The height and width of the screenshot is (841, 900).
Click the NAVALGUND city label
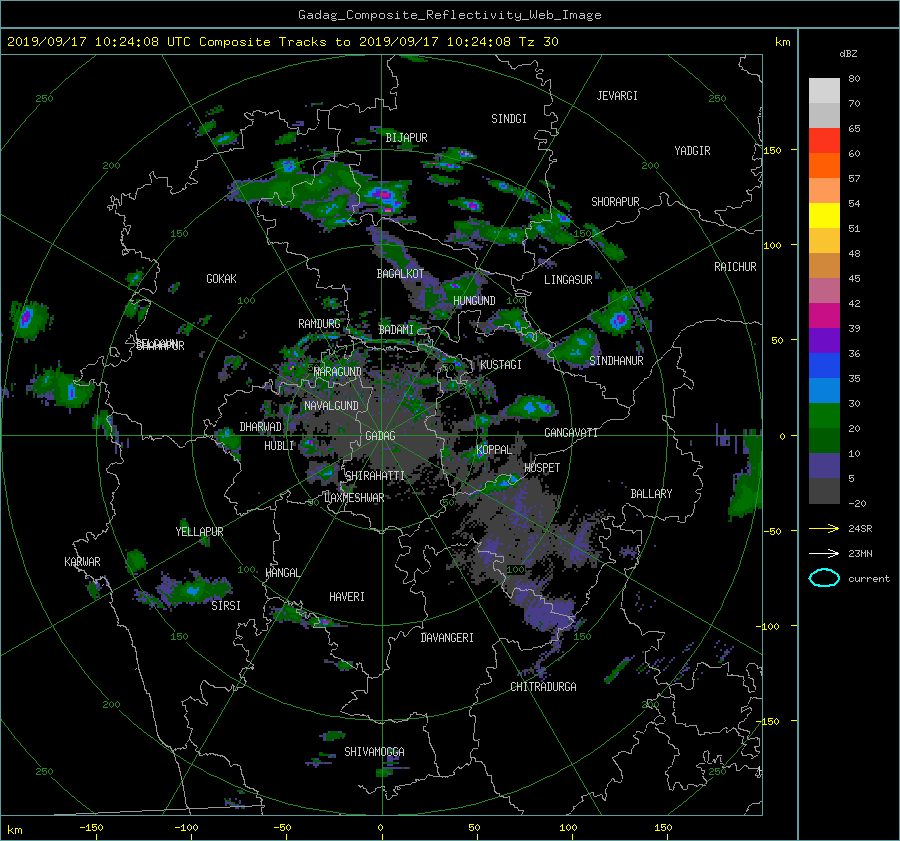pos(331,406)
